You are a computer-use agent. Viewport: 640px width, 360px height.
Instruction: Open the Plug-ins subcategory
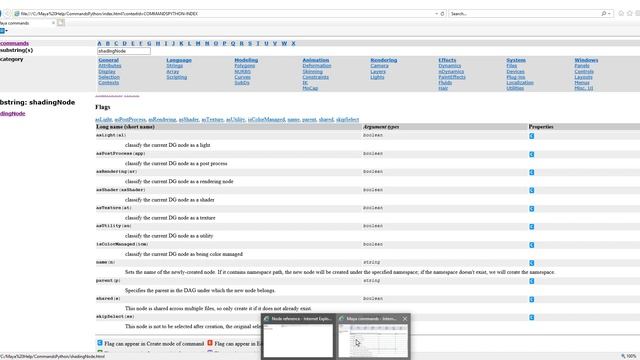tap(516, 77)
